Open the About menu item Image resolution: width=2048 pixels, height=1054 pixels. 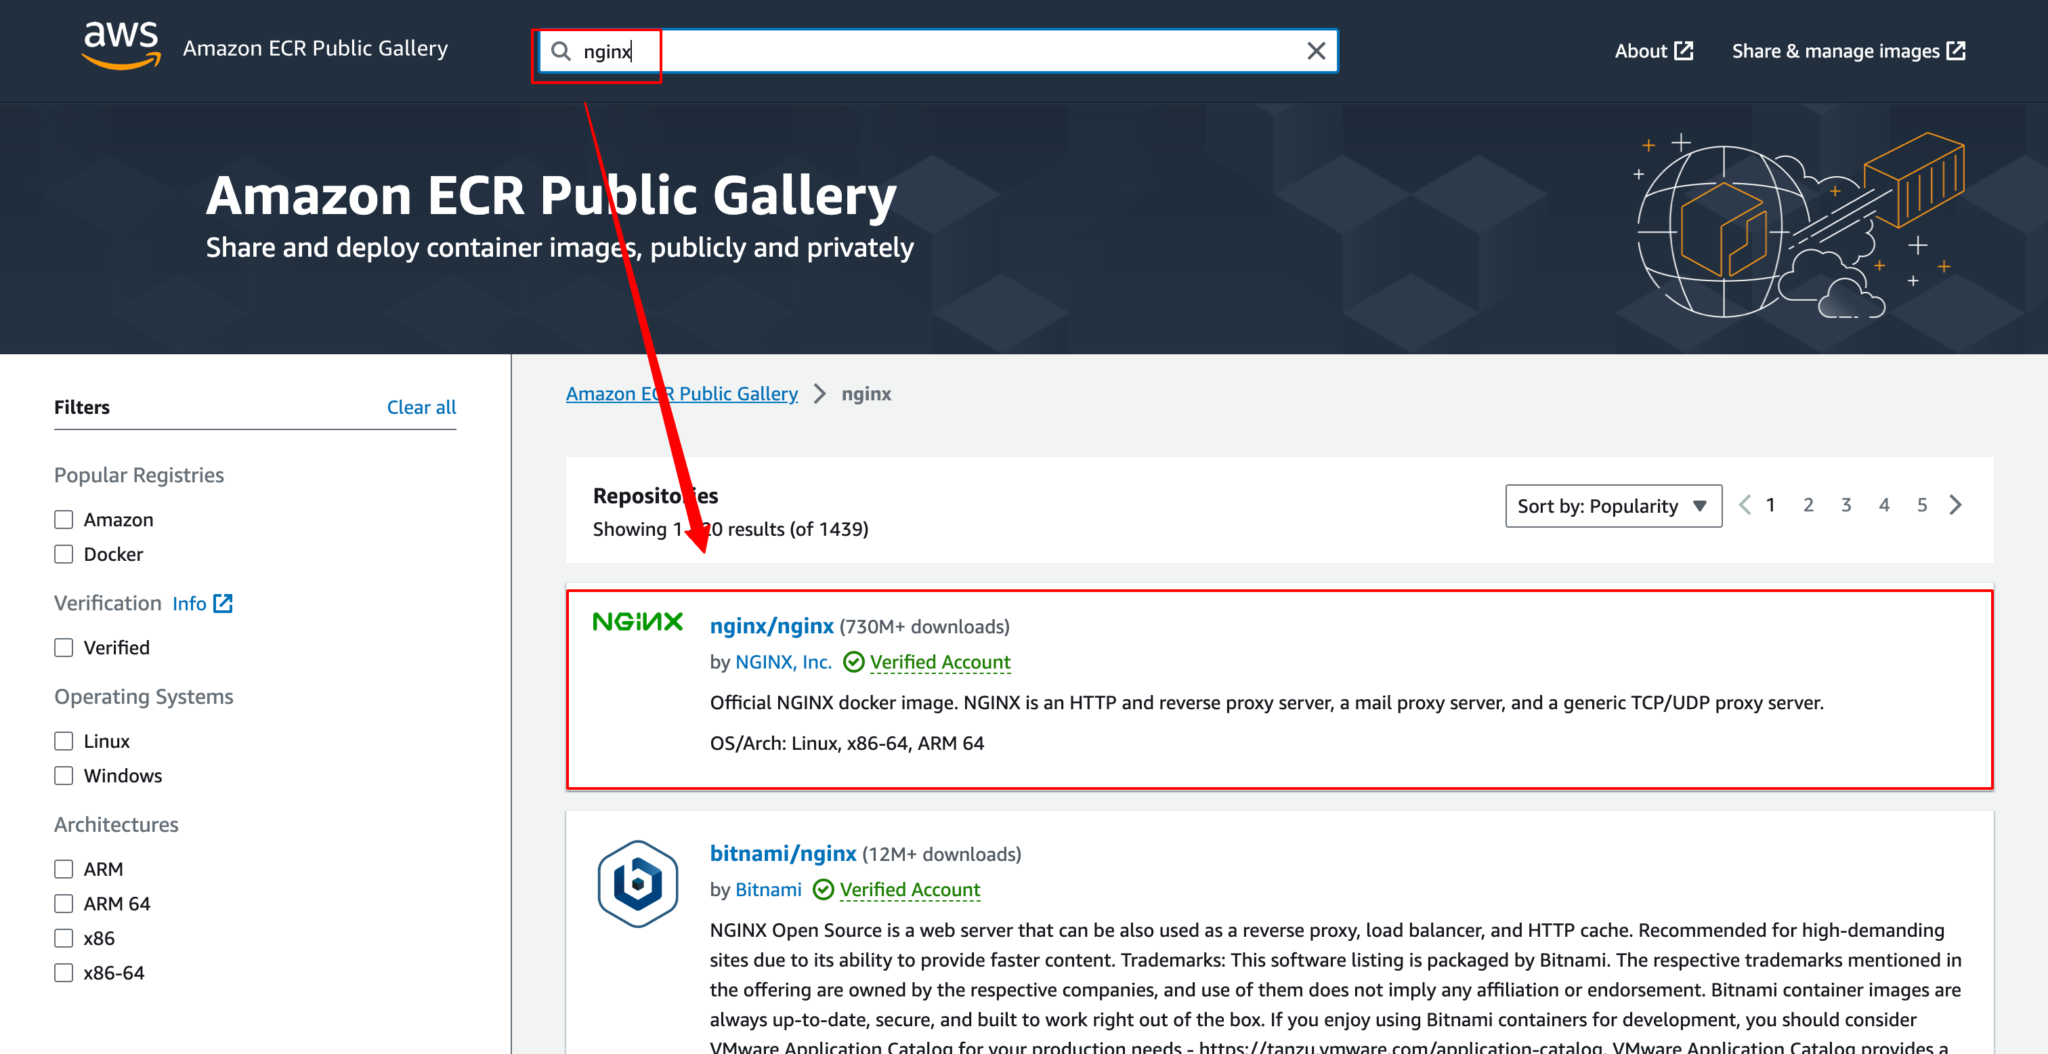pyautogui.click(x=1641, y=50)
